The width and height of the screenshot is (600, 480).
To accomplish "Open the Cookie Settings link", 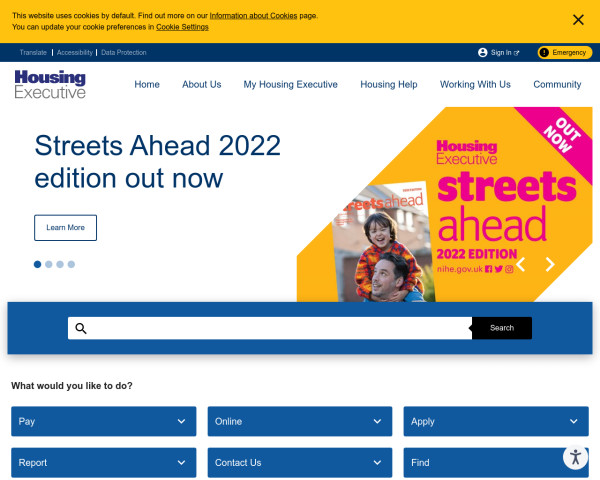I will (182, 27).
